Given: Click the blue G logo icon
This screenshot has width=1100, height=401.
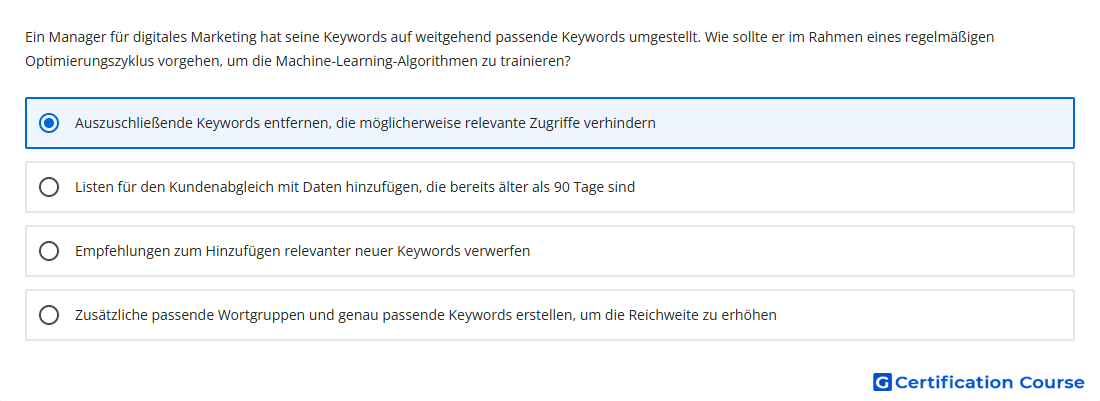Looking at the screenshot, I should click(x=882, y=382).
